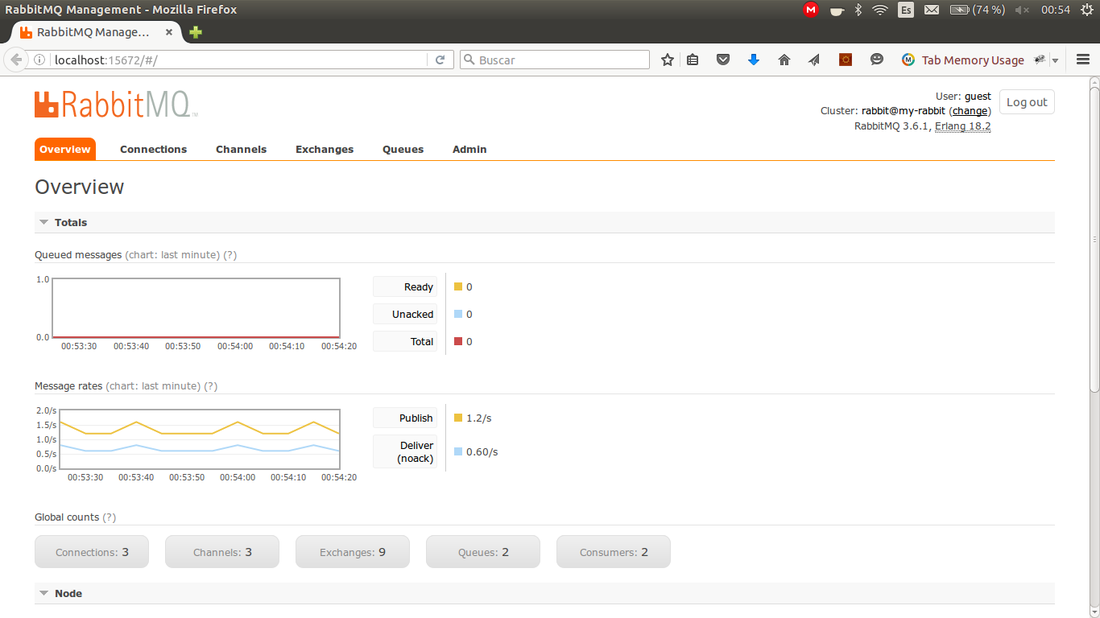Open the Wi-Fi network indicator
Viewport: 1100px width, 618px height.
(880, 10)
